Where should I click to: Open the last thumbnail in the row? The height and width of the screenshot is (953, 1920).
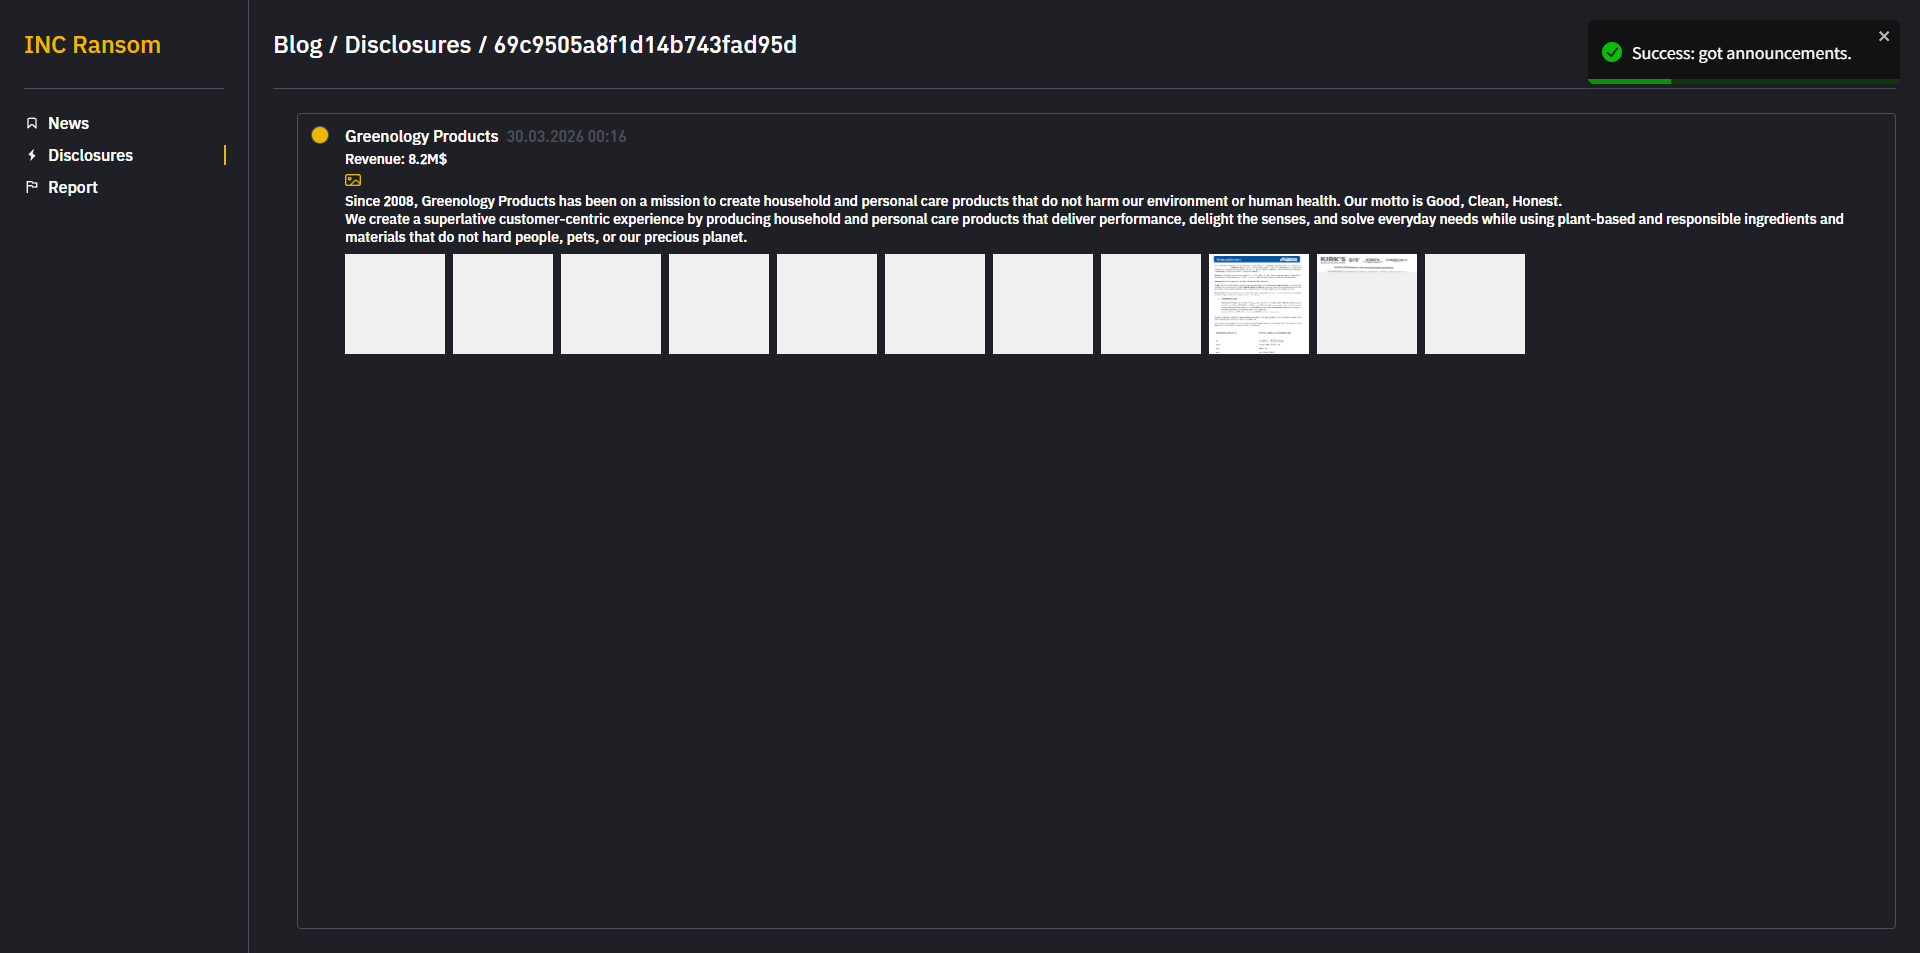pyautogui.click(x=1475, y=304)
